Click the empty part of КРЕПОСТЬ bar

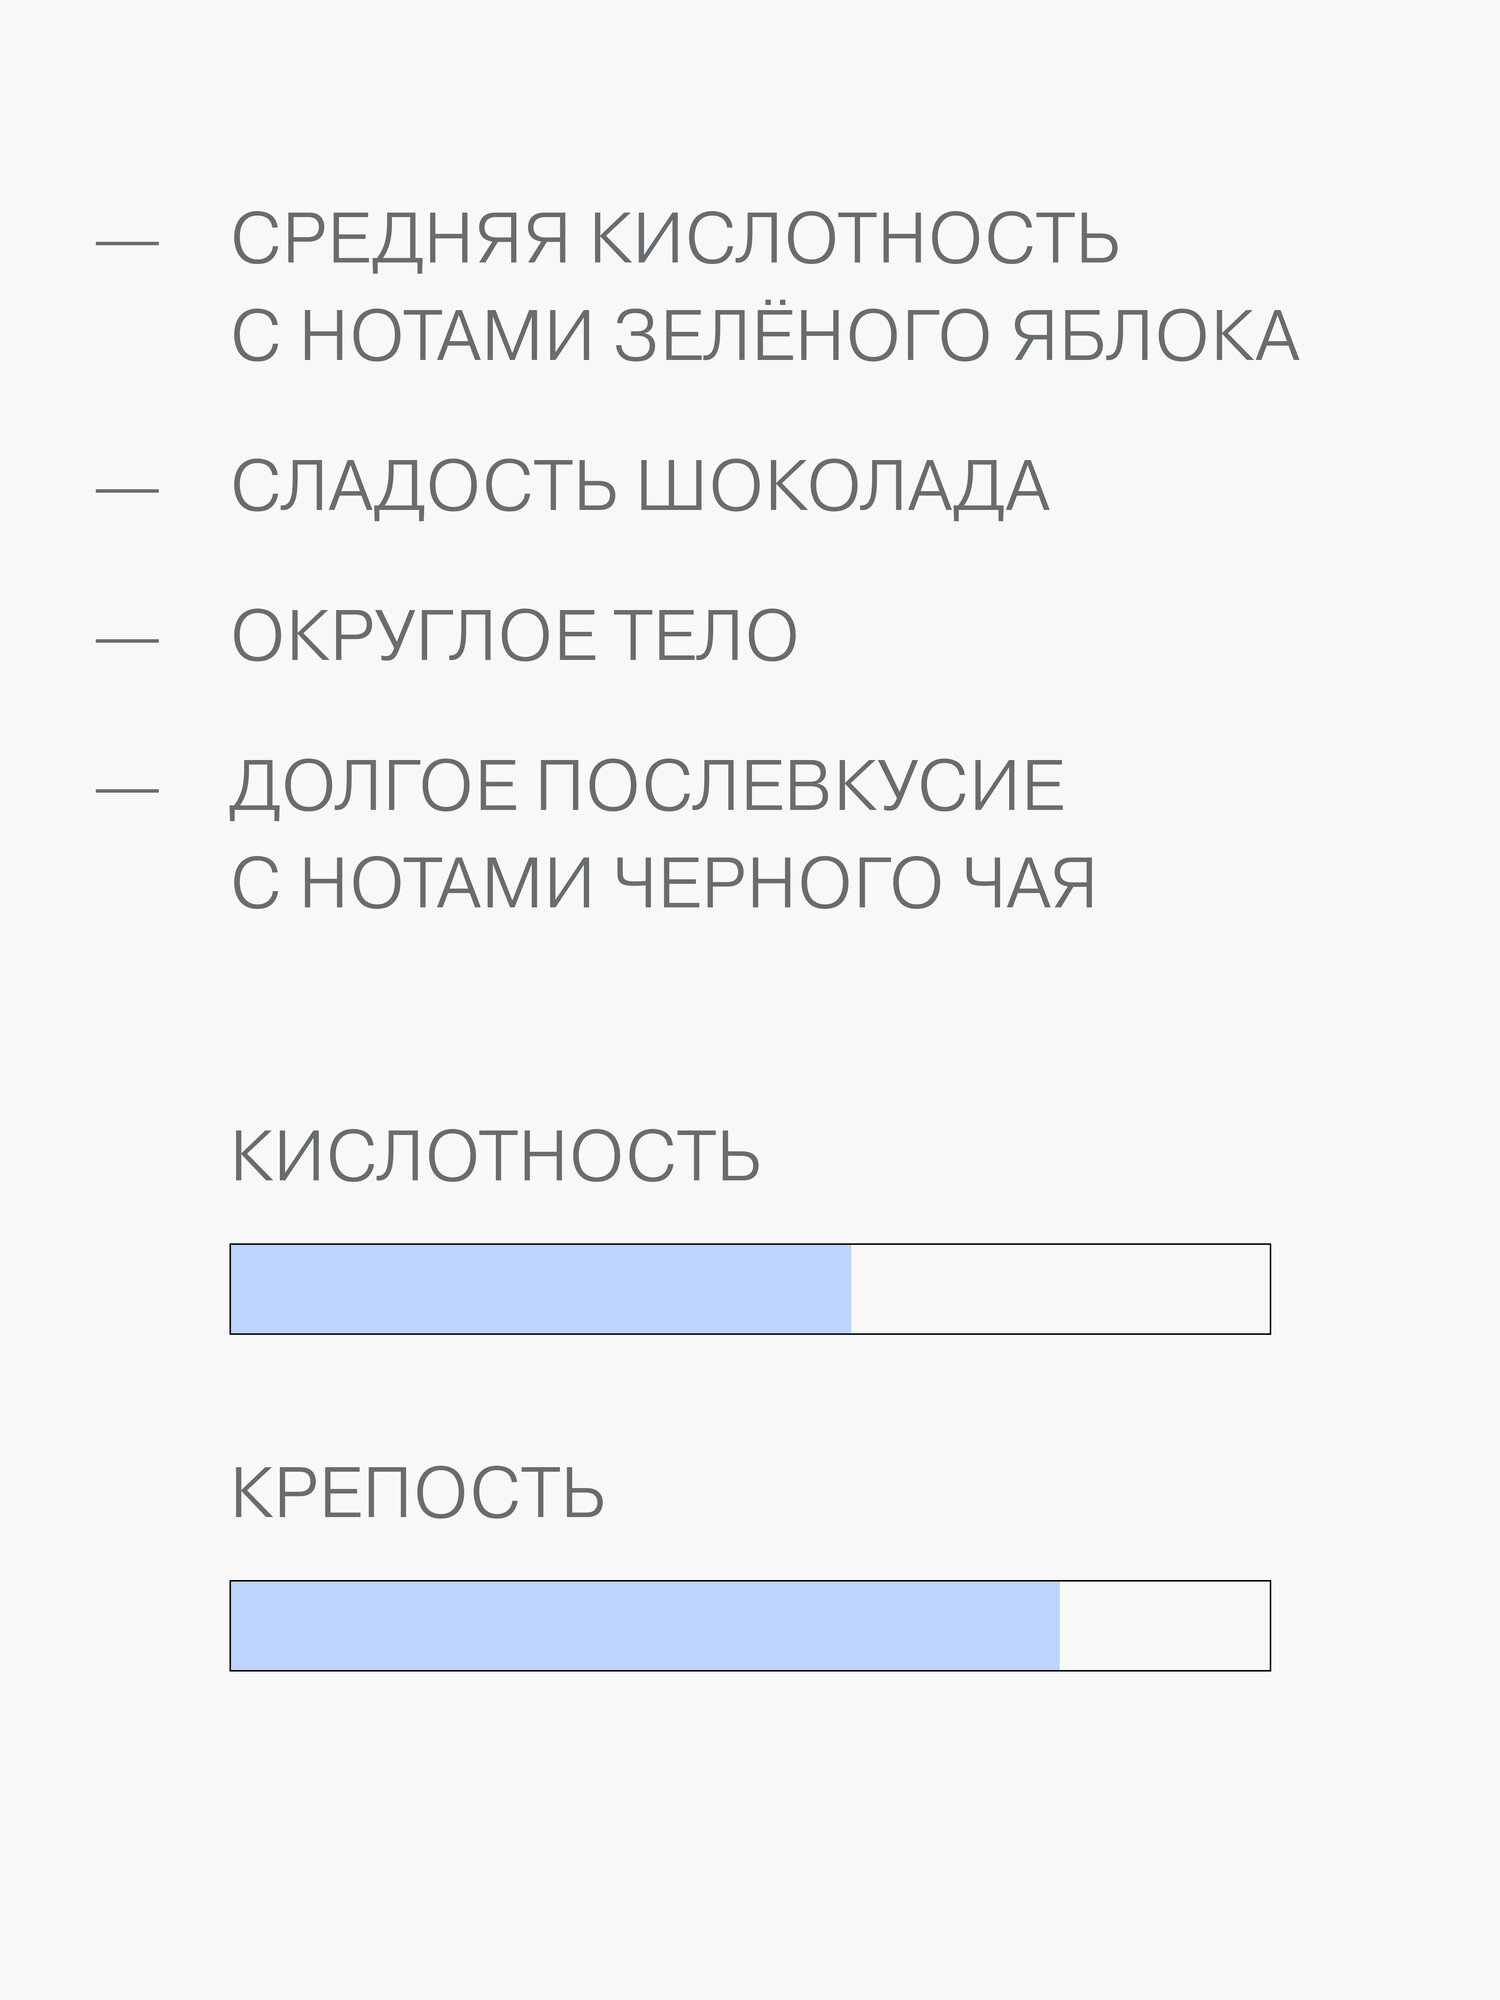pos(1164,1626)
